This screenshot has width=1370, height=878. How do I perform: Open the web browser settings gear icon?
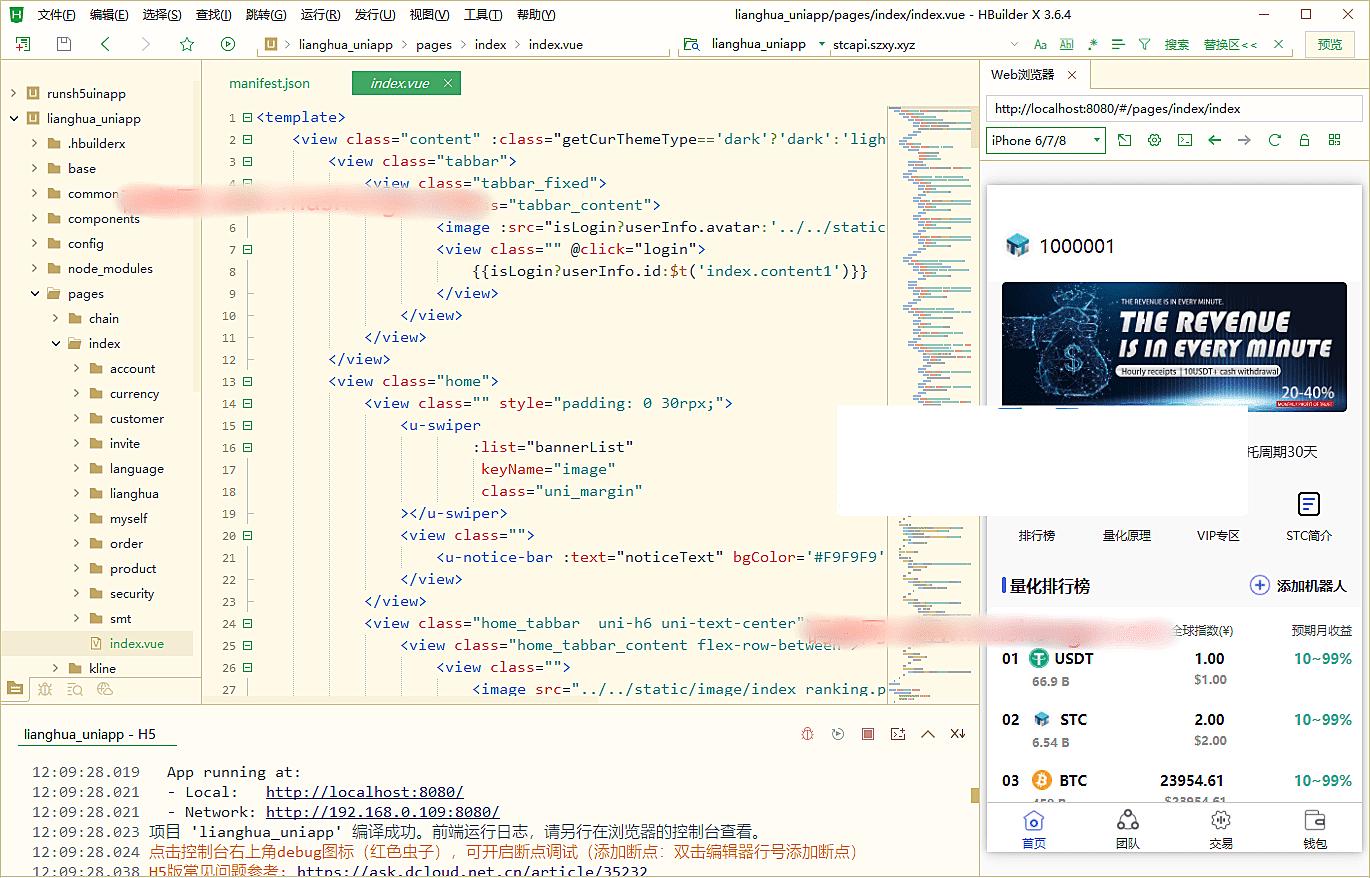1154,141
